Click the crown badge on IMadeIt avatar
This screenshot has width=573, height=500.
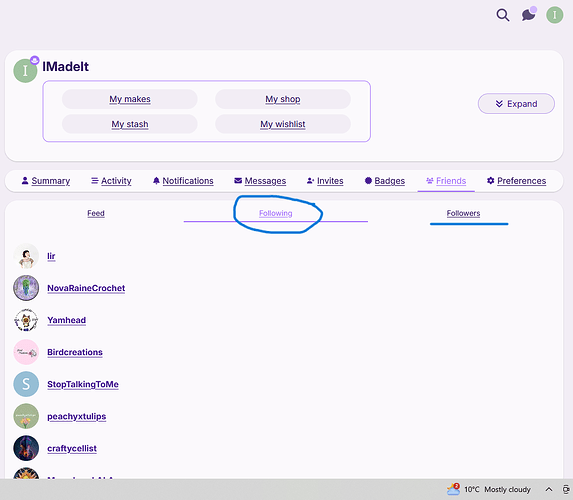[35, 60]
